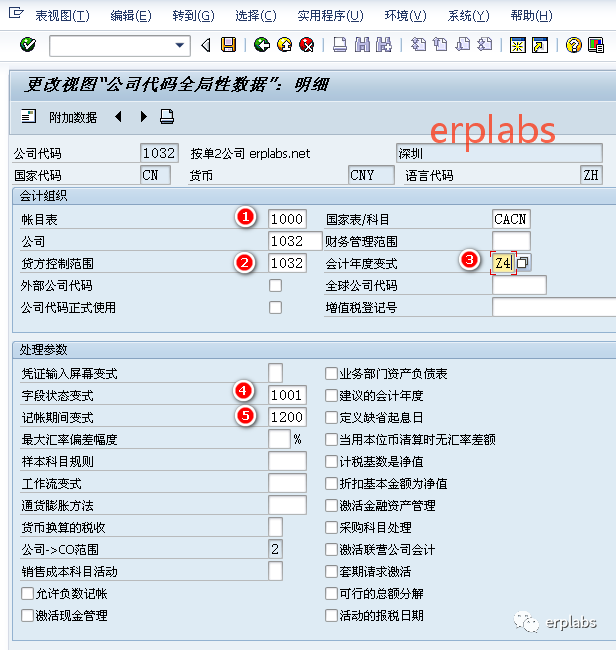Open the 转到(G) menu
The width and height of the screenshot is (616, 650).
click(x=194, y=16)
